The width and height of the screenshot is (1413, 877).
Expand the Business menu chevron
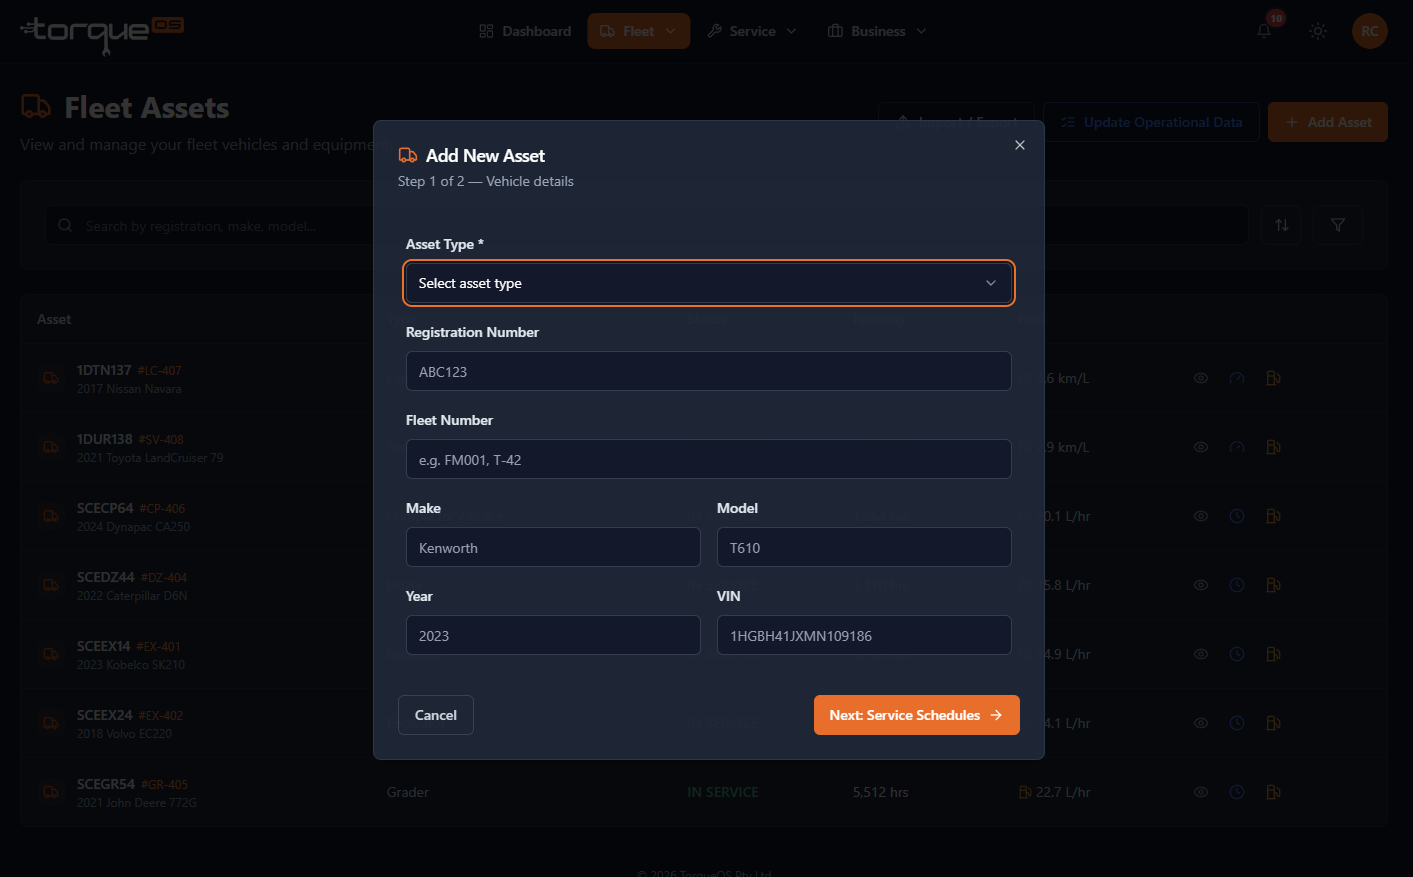[x=921, y=31]
